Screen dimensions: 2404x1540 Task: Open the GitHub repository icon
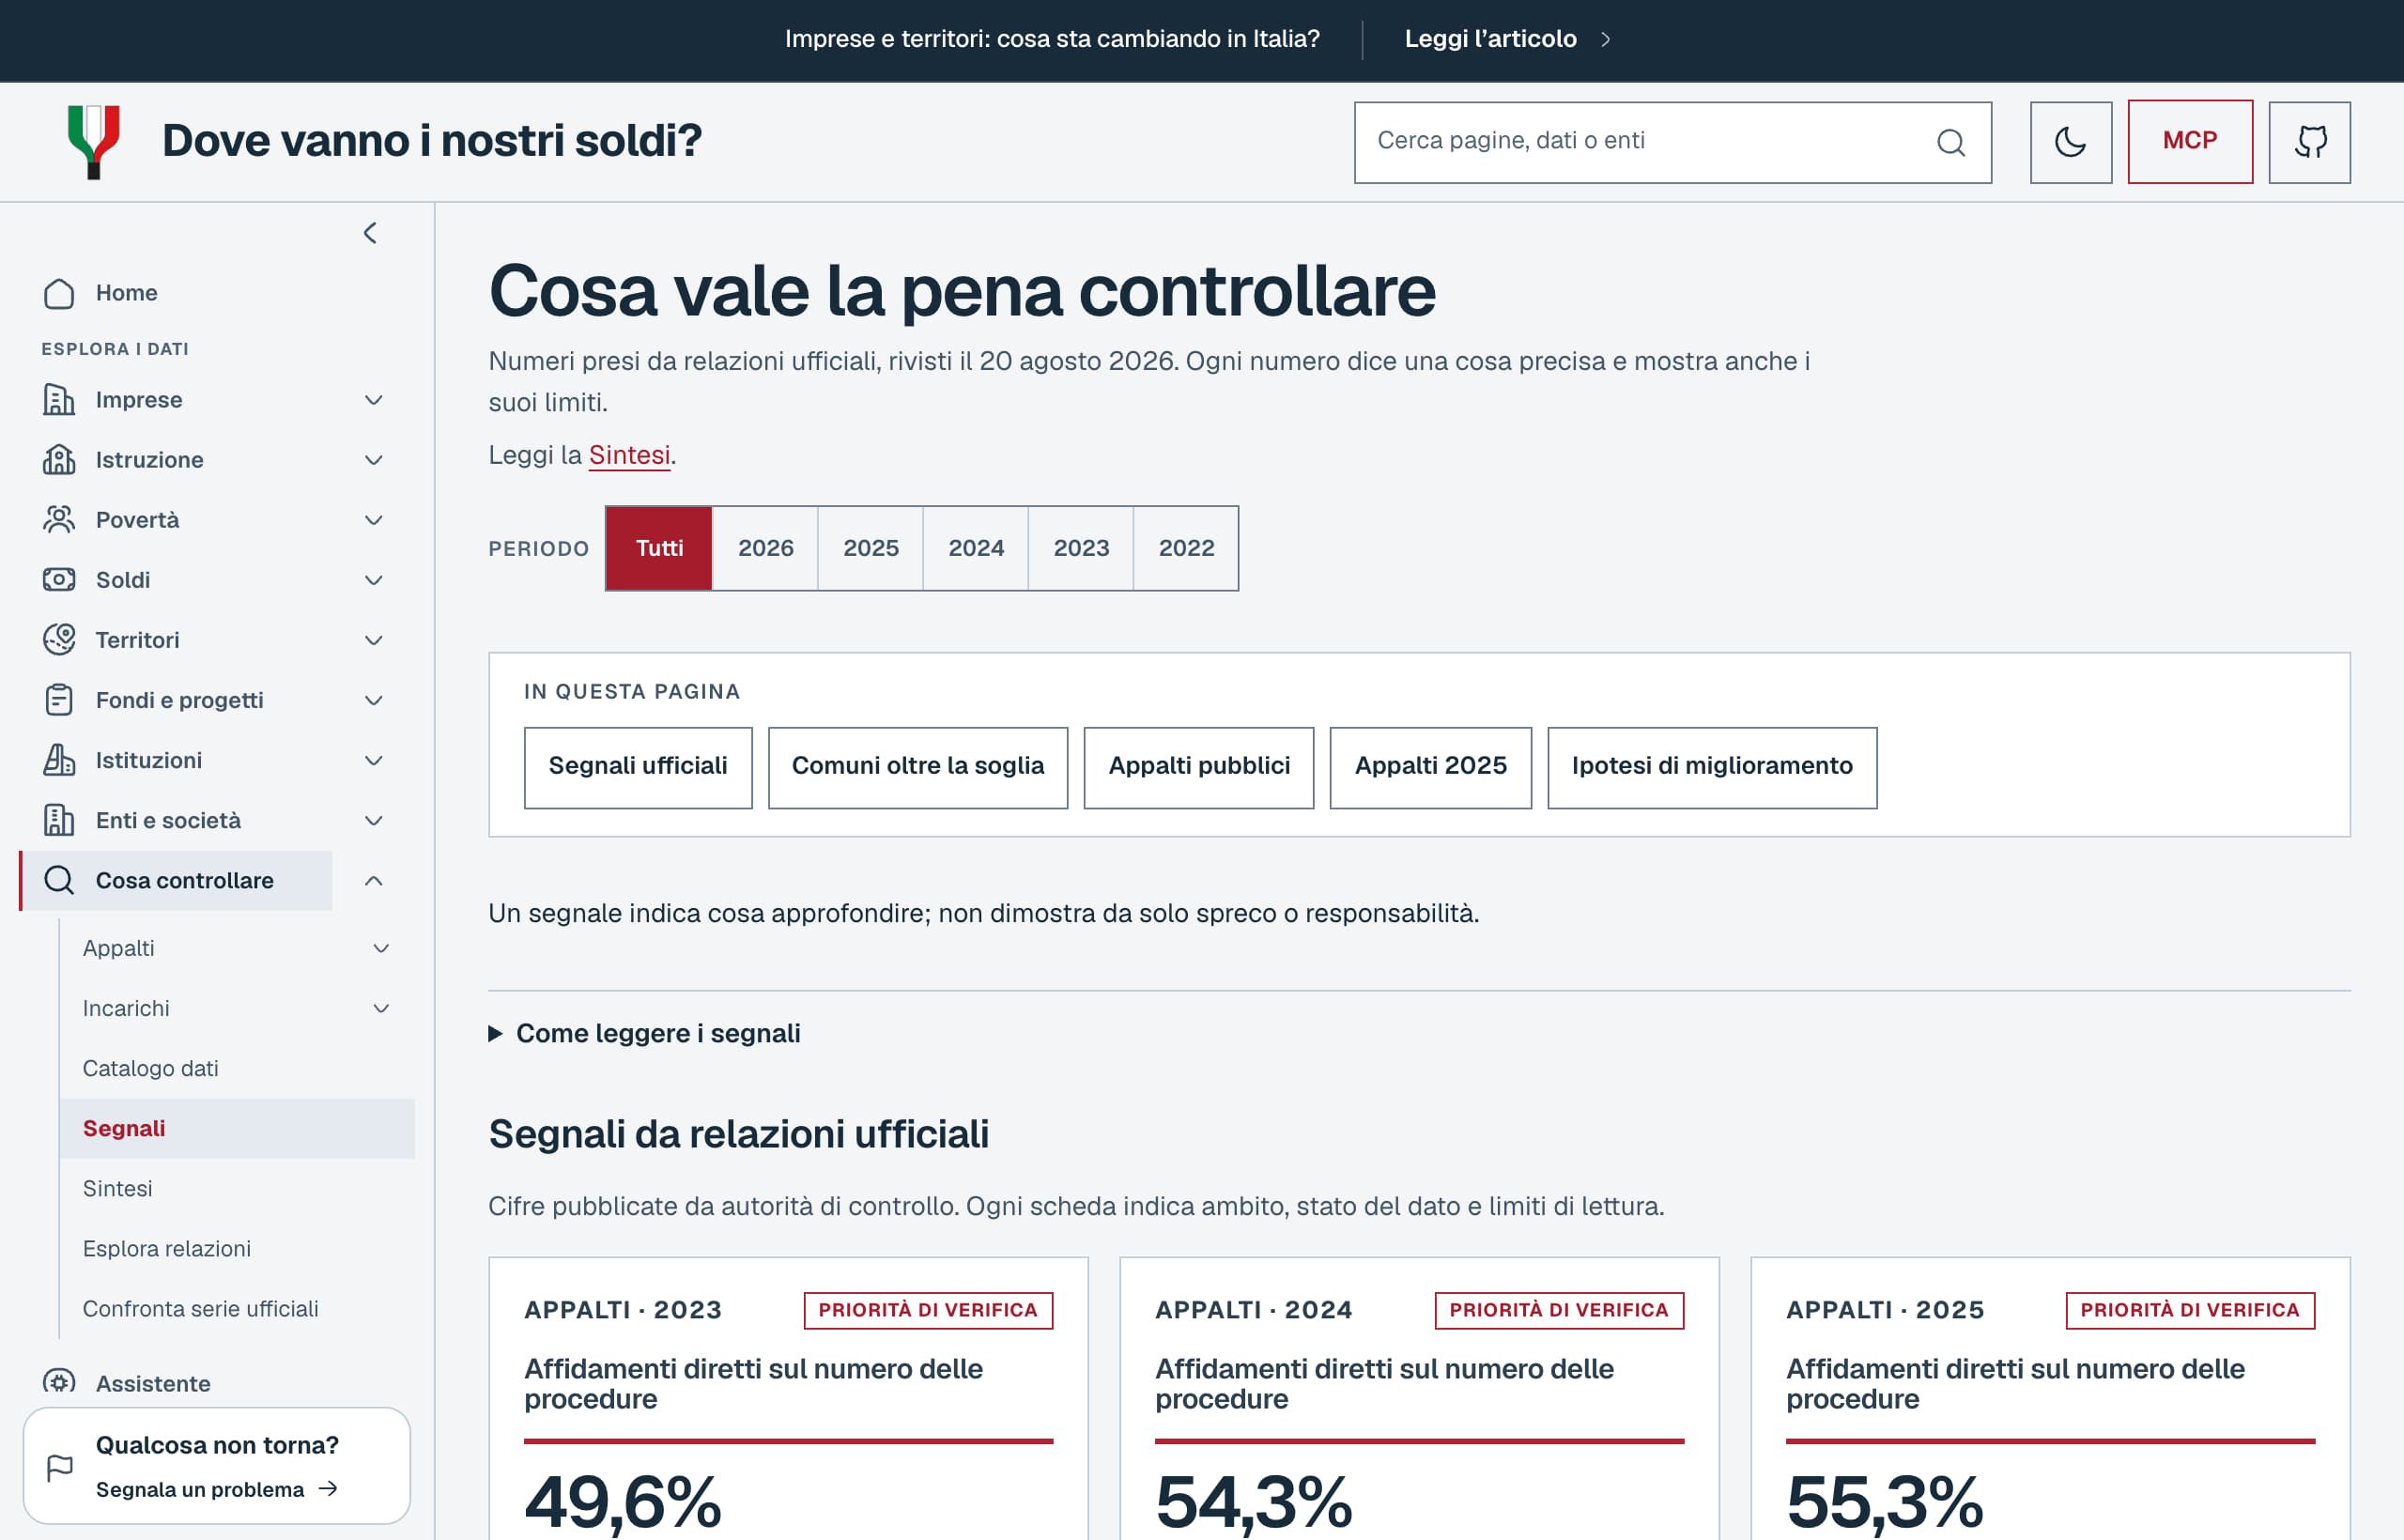2309,142
